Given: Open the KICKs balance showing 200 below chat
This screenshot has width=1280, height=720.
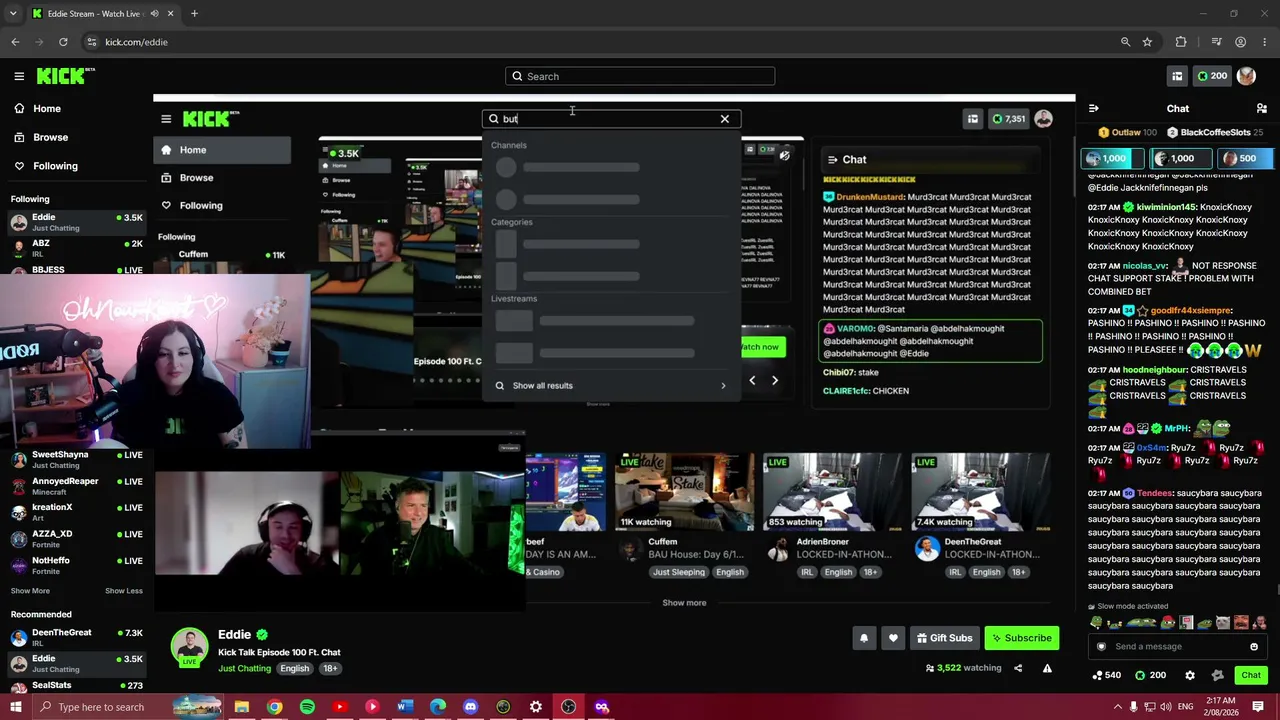Looking at the screenshot, I should pyautogui.click(x=1150, y=675).
